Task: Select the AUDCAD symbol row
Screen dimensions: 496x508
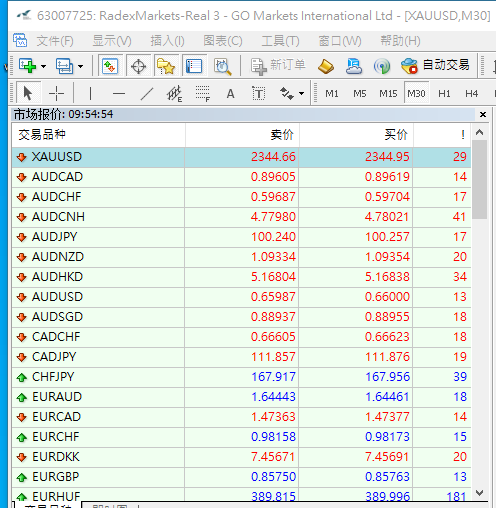Action: click(241, 177)
